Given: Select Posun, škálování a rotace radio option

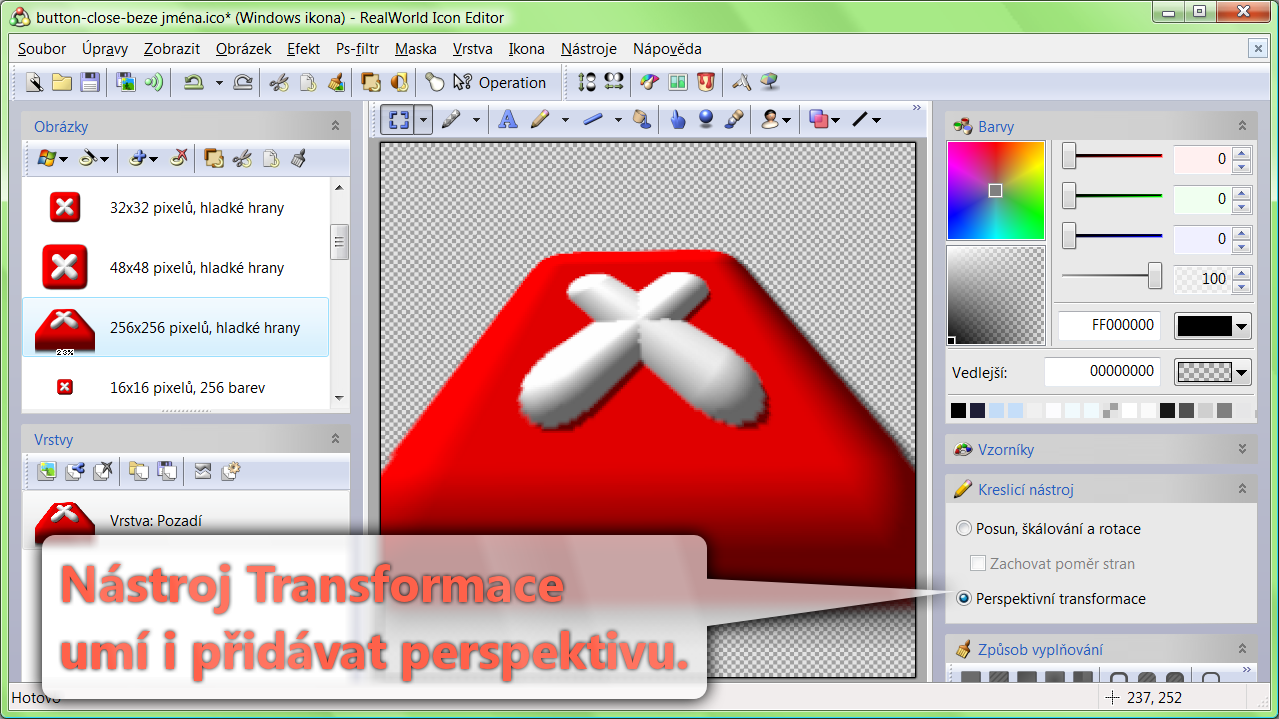Looking at the screenshot, I should coord(964,529).
